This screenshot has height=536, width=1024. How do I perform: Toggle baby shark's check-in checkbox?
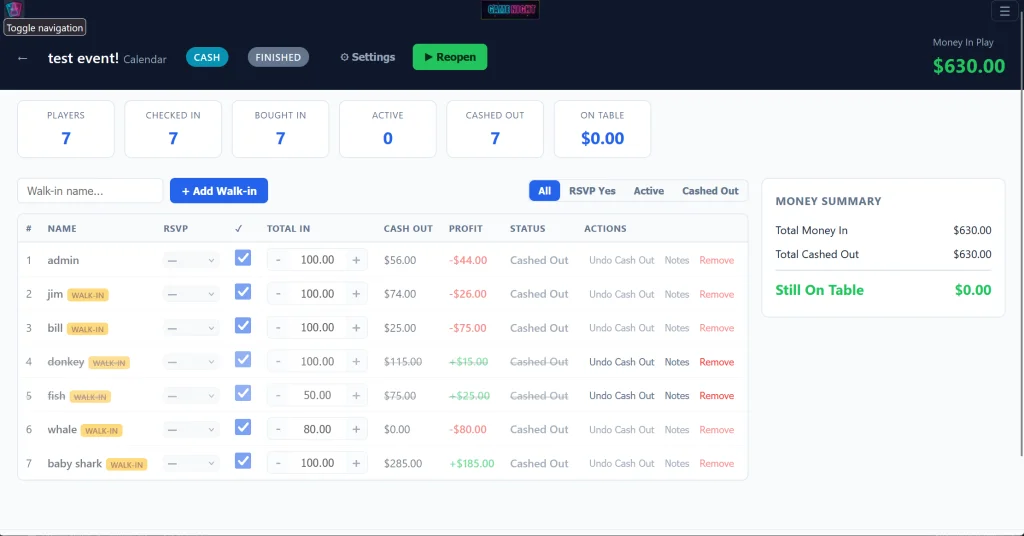[243, 461]
